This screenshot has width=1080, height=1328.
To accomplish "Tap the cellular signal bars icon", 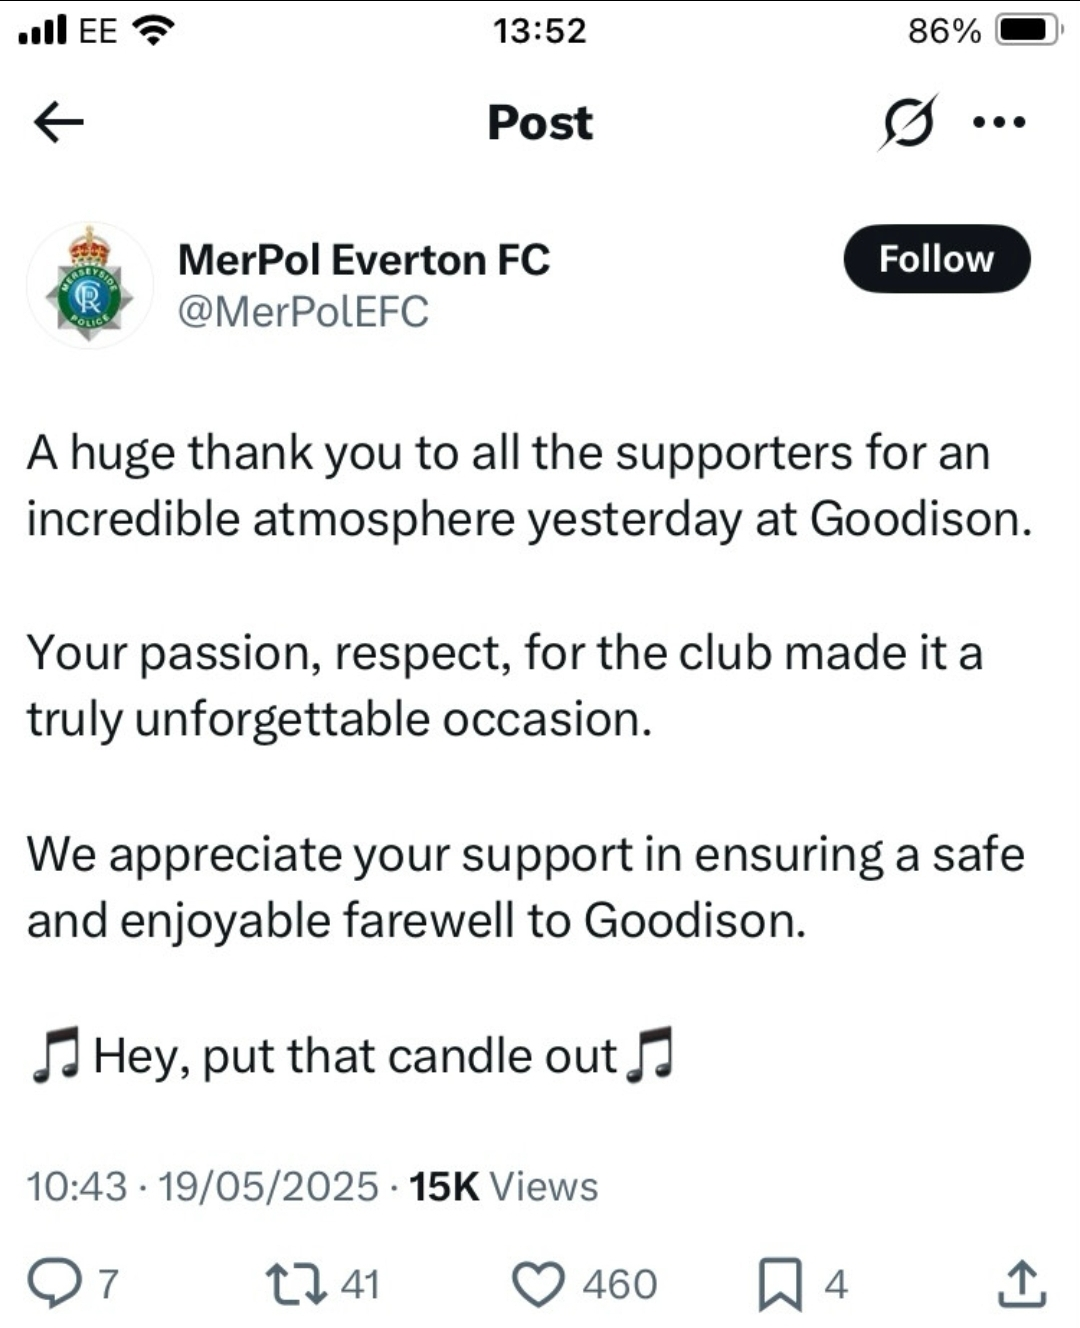I will point(42,31).
